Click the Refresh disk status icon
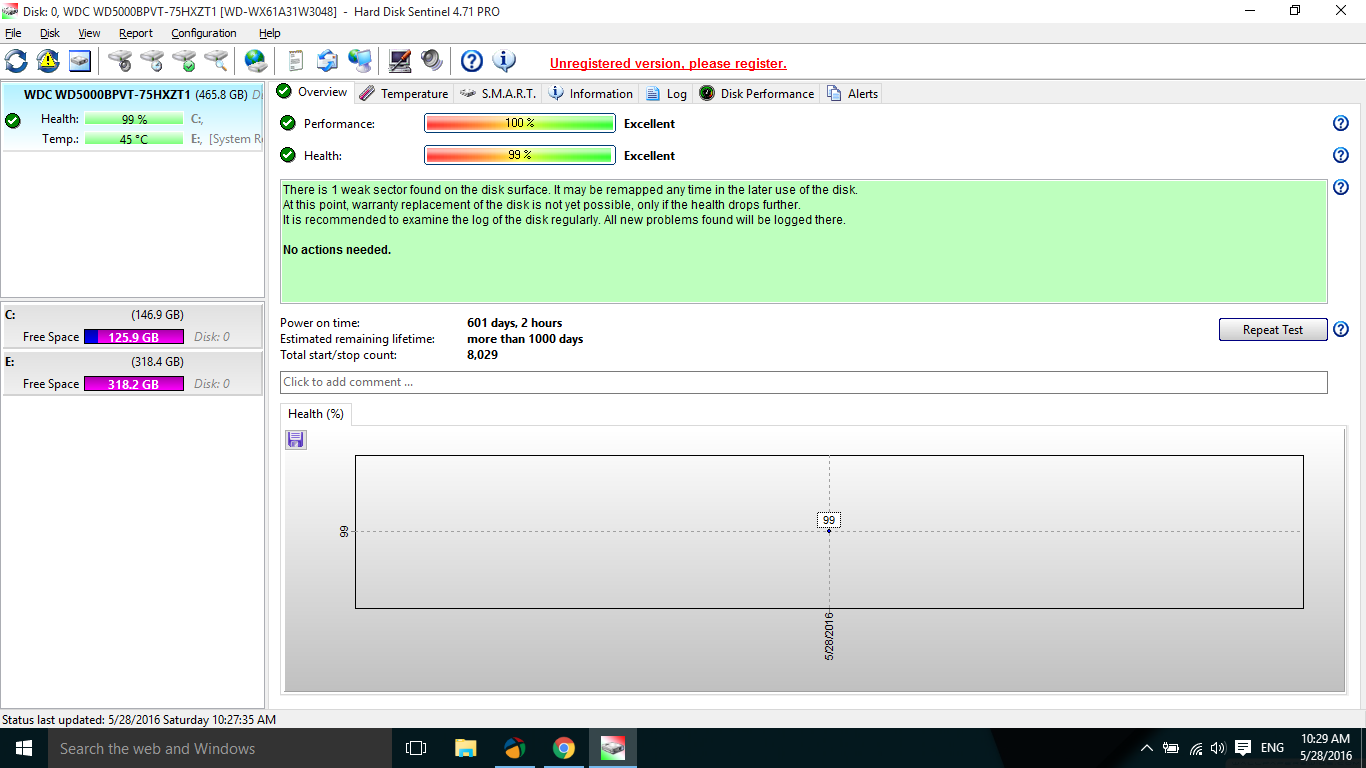Screen dimensions: 1366x768 16,61
